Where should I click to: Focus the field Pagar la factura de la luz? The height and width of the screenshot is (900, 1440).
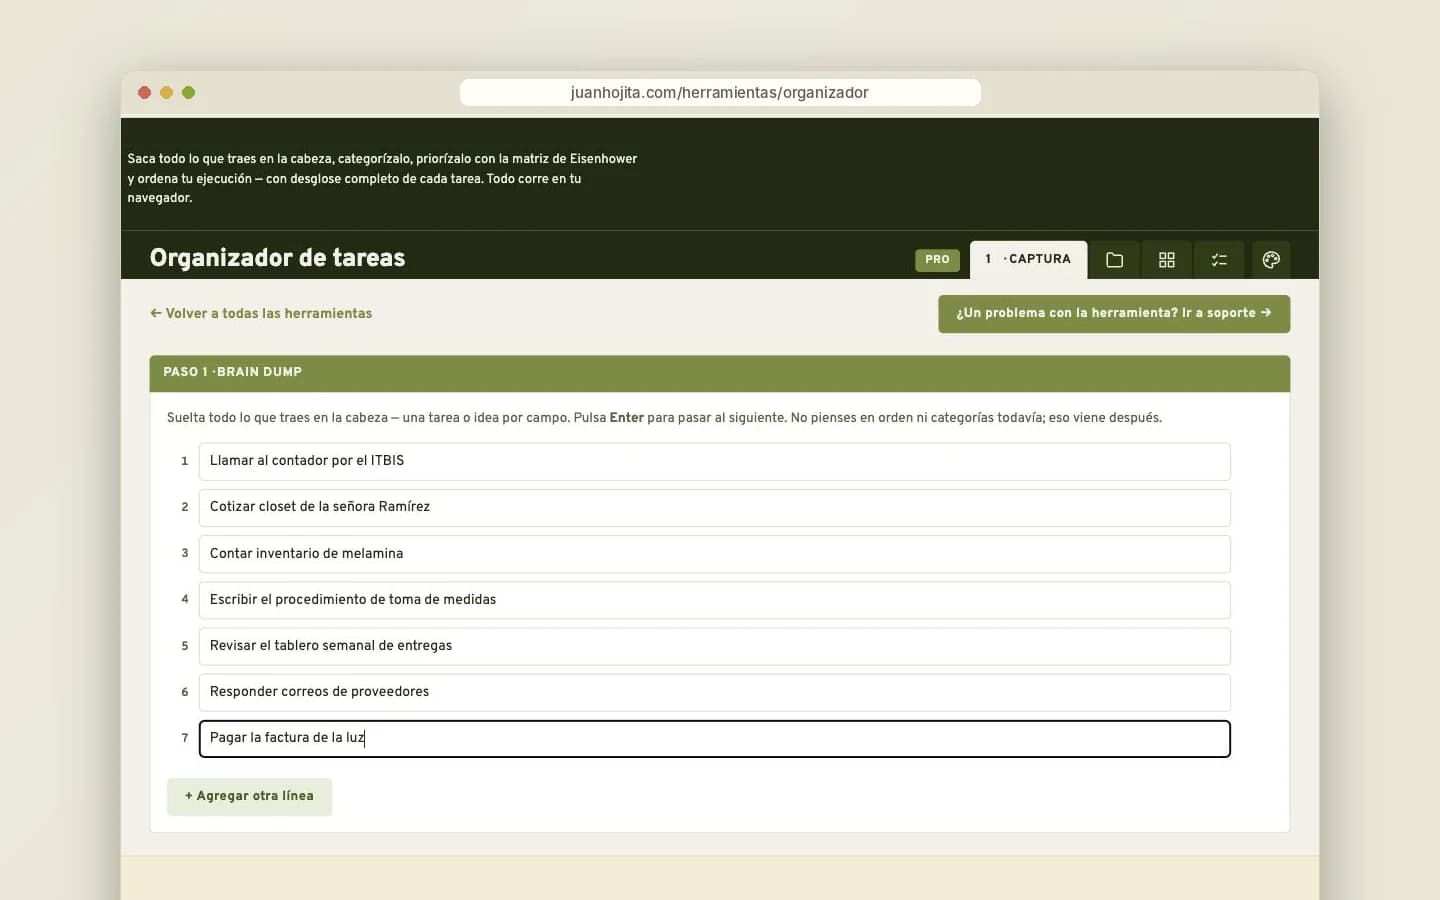[x=714, y=738]
